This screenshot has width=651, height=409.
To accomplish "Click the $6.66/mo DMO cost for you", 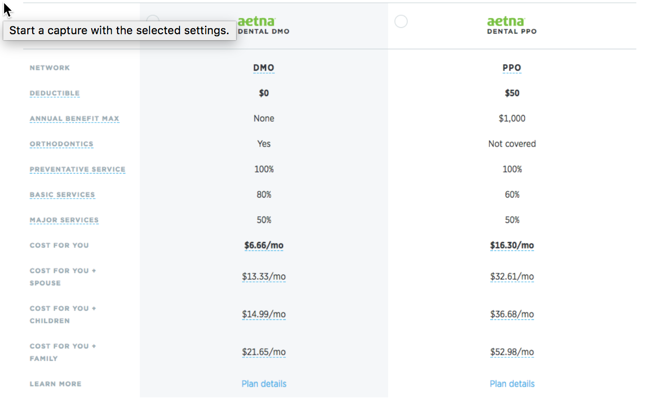I will (x=264, y=245).
